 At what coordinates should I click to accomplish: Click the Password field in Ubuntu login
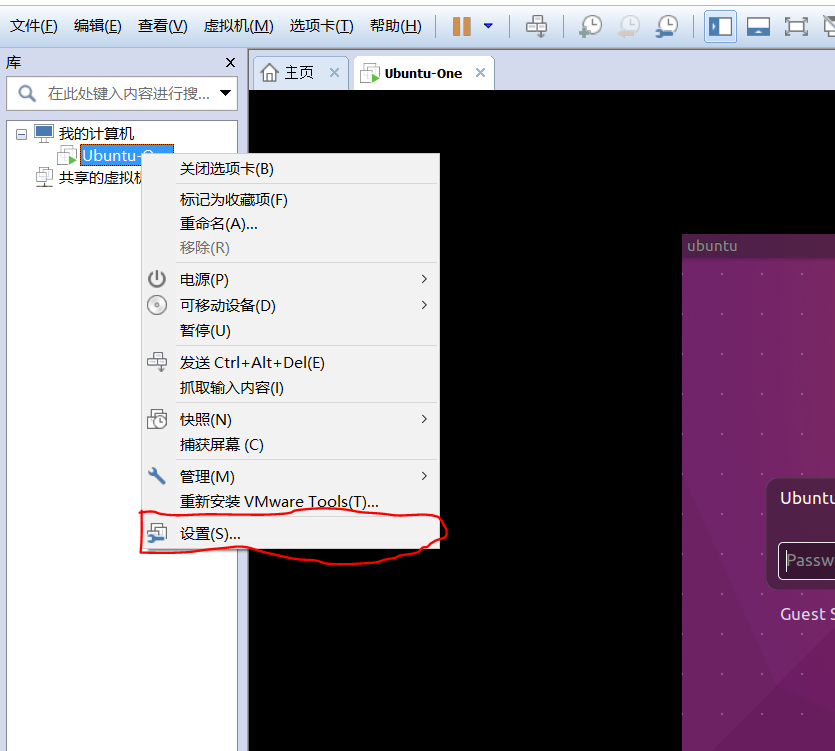click(806, 561)
